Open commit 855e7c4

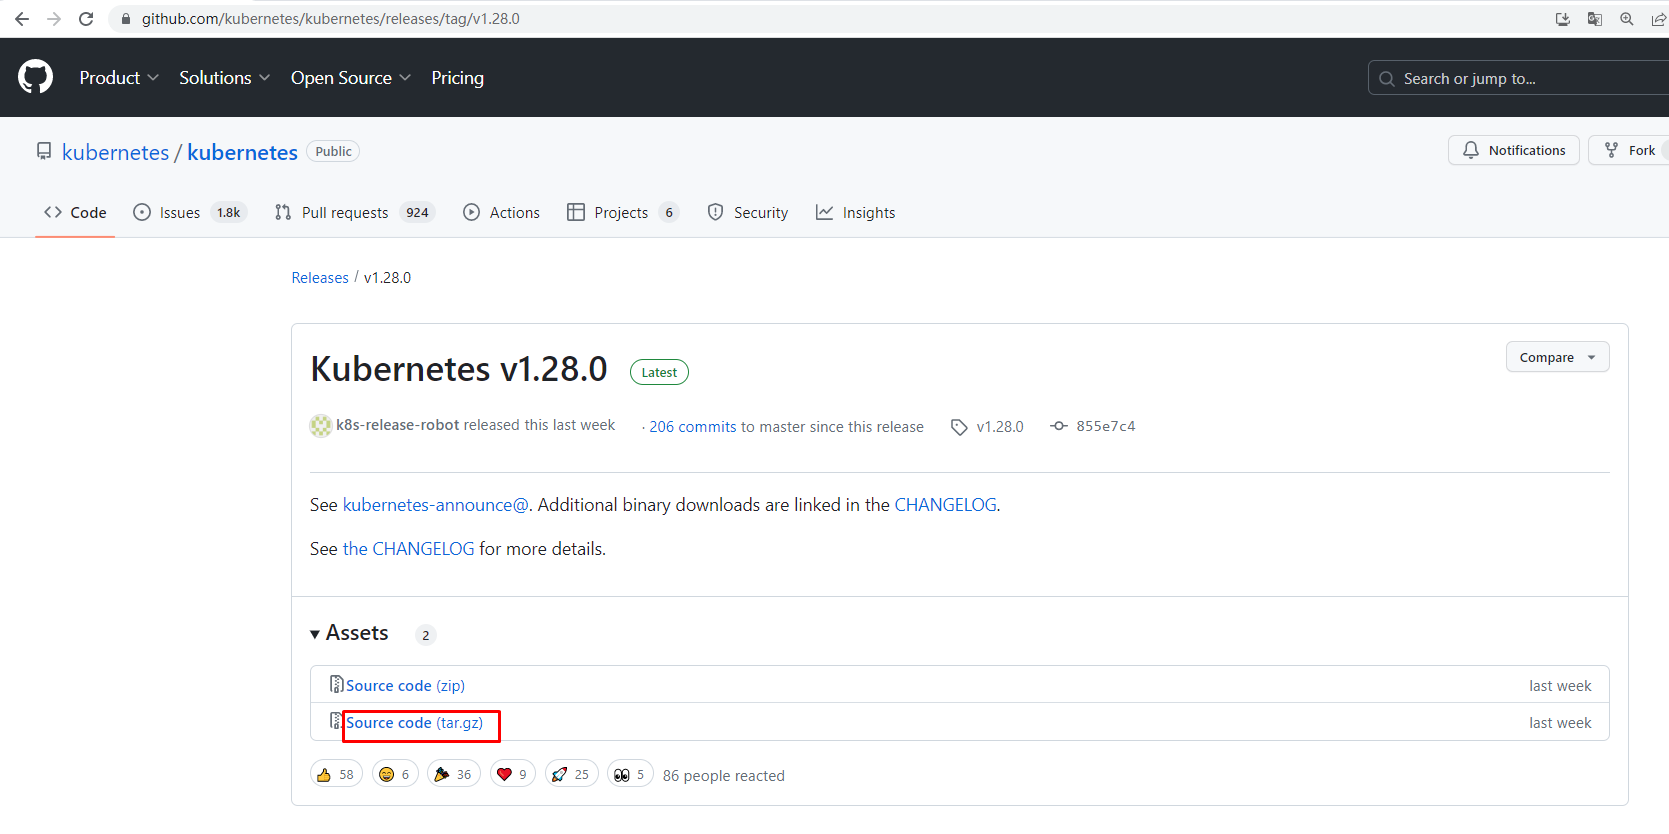tap(1105, 426)
